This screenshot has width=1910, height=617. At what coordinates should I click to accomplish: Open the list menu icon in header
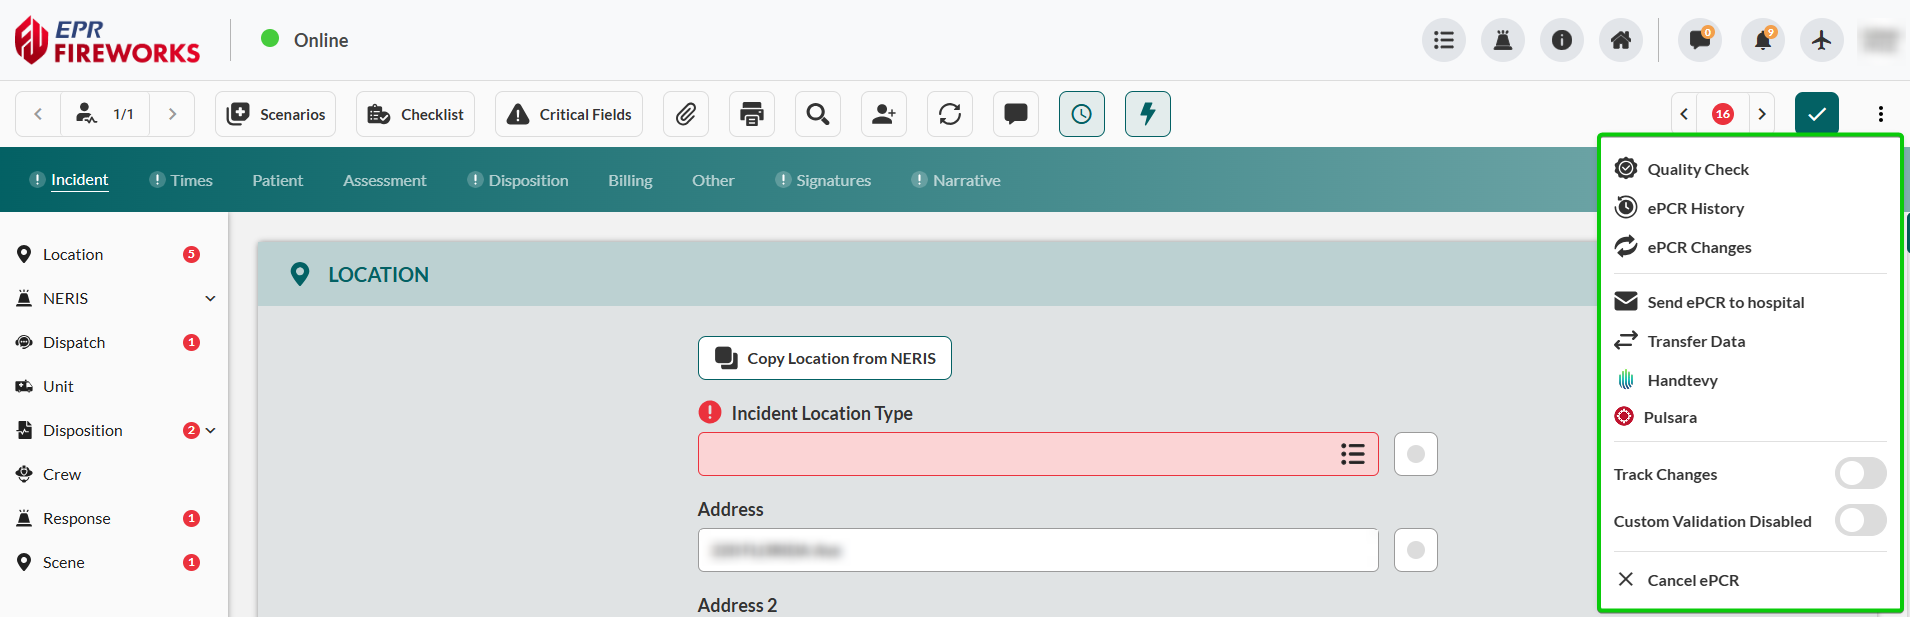coord(1444,40)
